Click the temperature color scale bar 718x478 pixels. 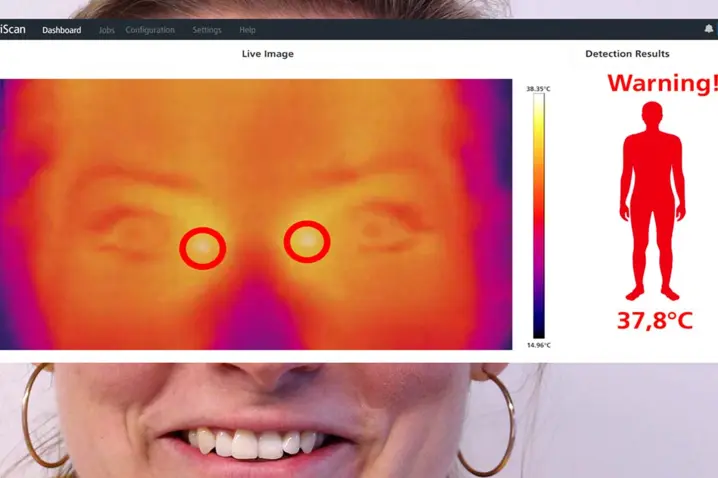(538, 215)
